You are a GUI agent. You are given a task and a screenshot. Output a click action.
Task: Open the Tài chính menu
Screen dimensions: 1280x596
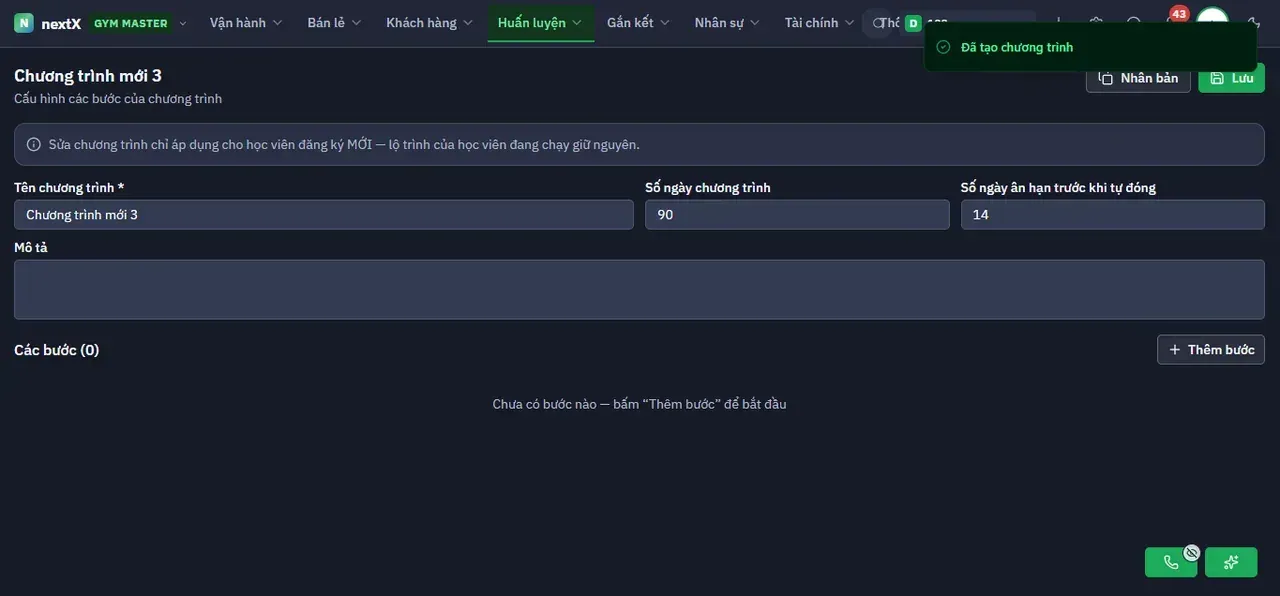(819, 23)
